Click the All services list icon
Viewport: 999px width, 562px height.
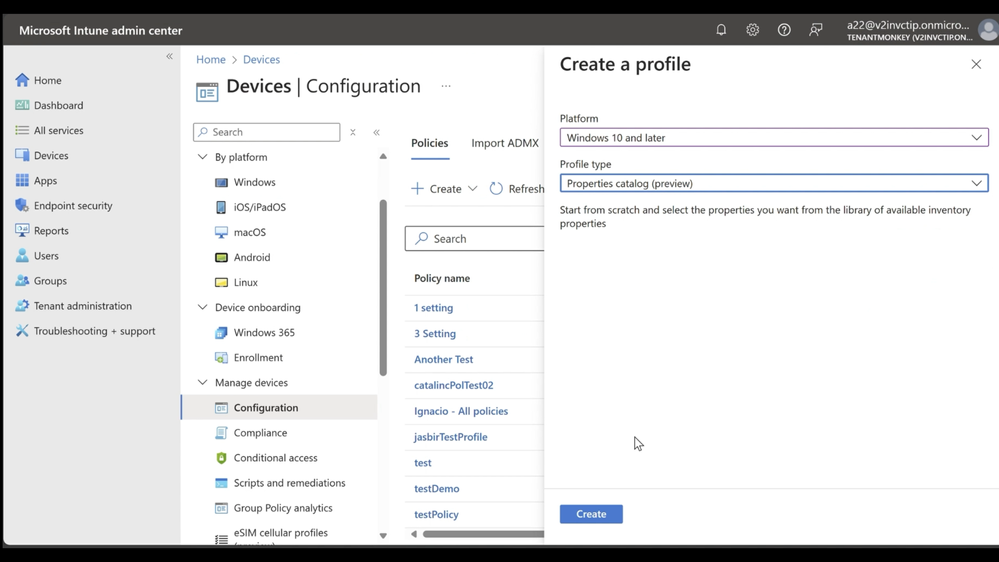pos(22,130)
